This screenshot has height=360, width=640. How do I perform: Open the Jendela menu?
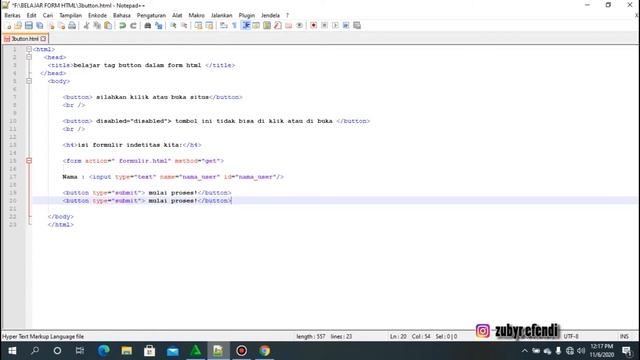coord(270,16)
